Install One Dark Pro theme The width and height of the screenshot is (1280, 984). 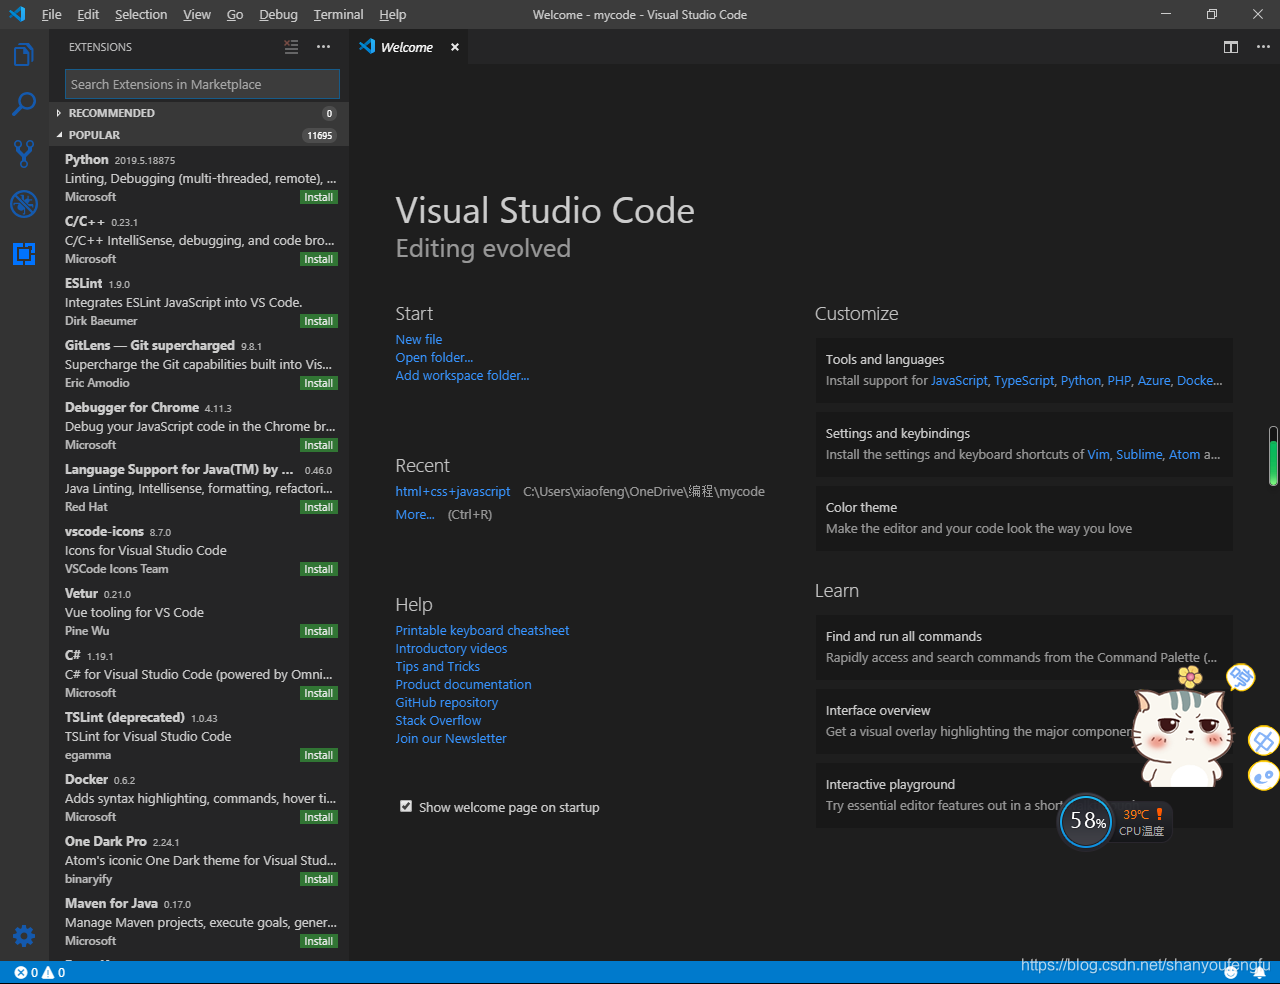click(x=319, y=879)
